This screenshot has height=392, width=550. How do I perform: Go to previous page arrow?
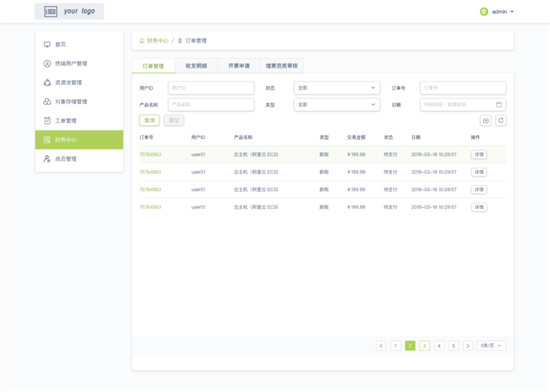381,346
